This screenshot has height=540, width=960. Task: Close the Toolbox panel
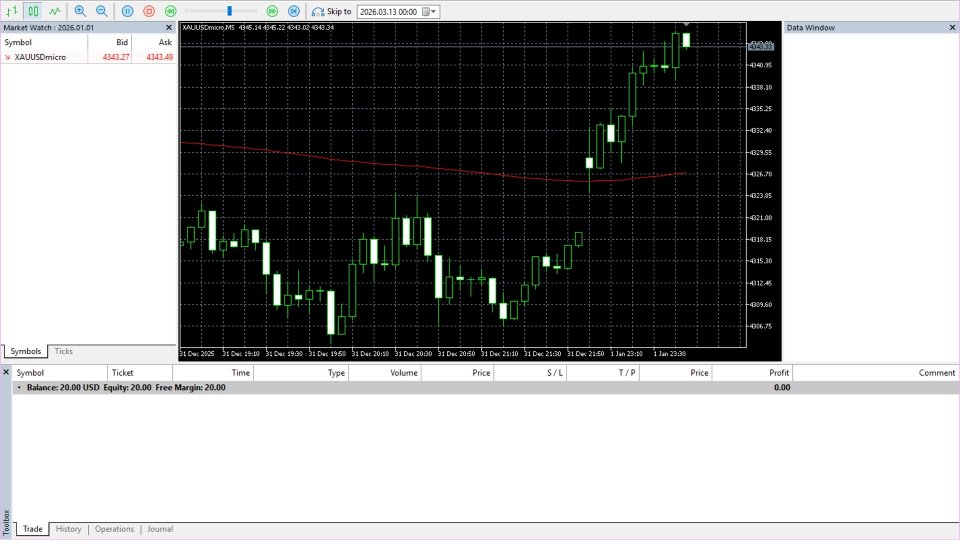tap(6, 372)
